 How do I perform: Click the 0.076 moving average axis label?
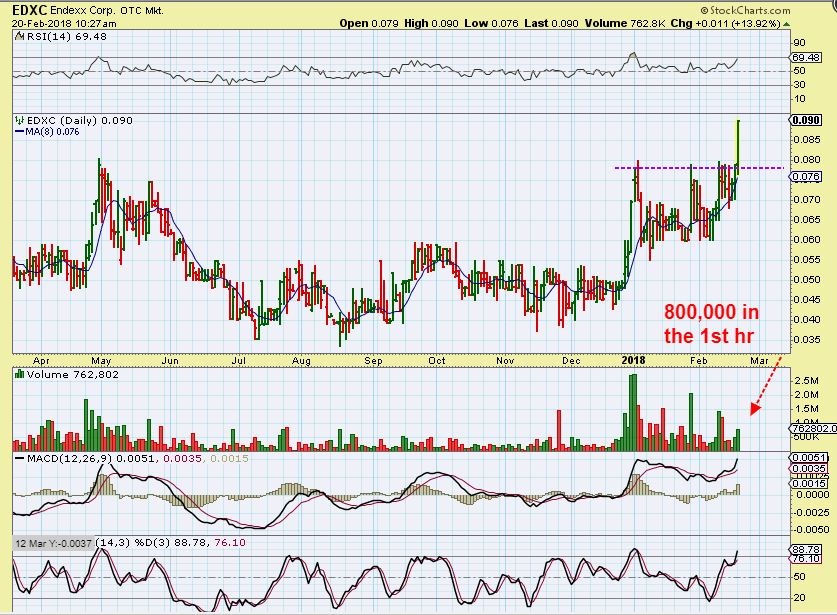pos(805,177)
